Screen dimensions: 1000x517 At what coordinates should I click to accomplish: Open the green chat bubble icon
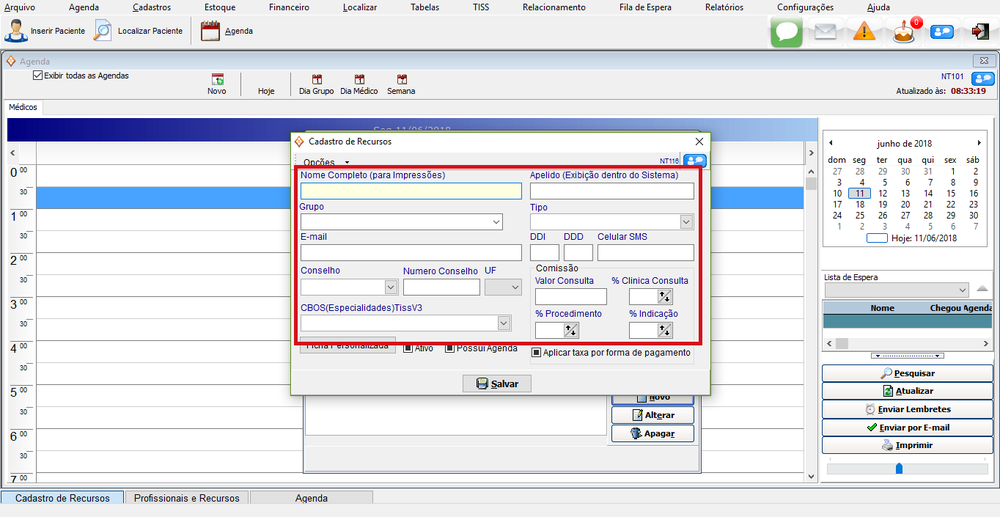tap(786, 31)
